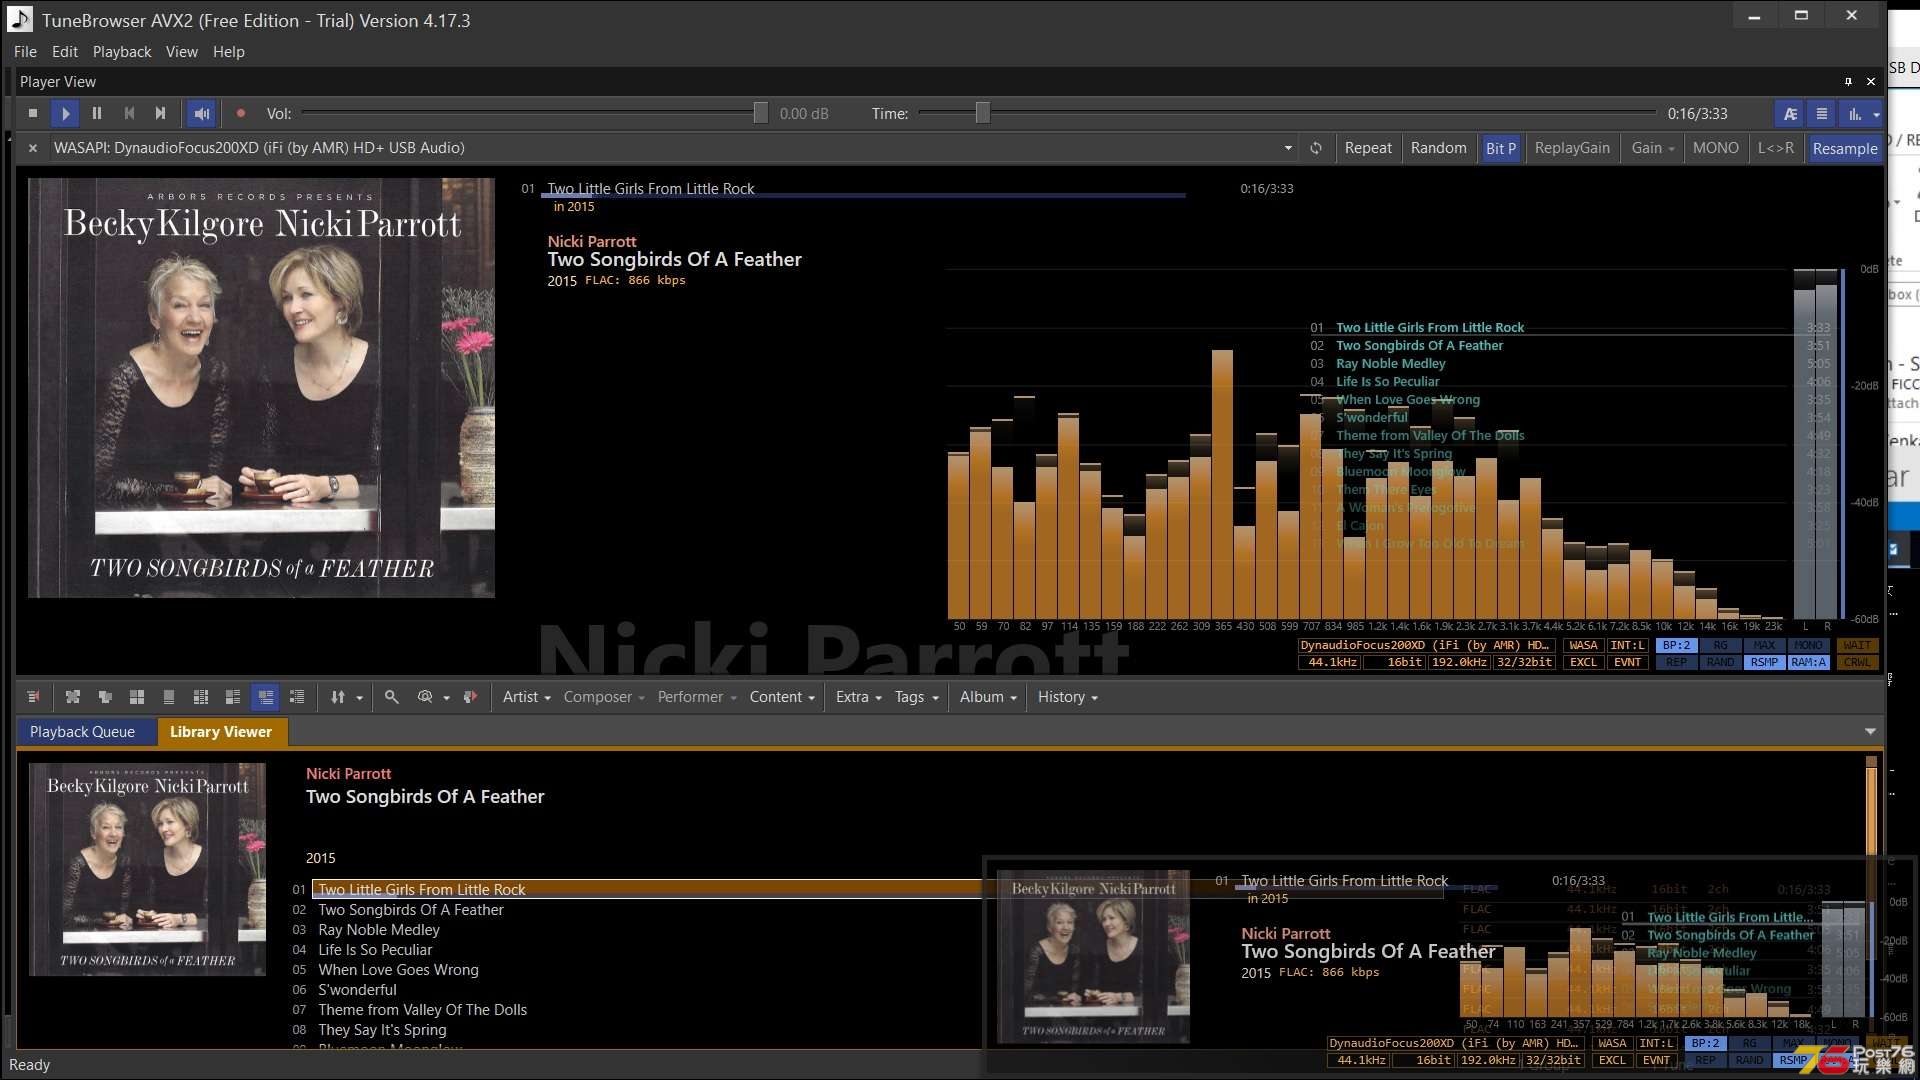Toggle the ReplayGain option
Image resolution: width=1920 pixels, height=1080 pixels.
tap(1572, 148)
